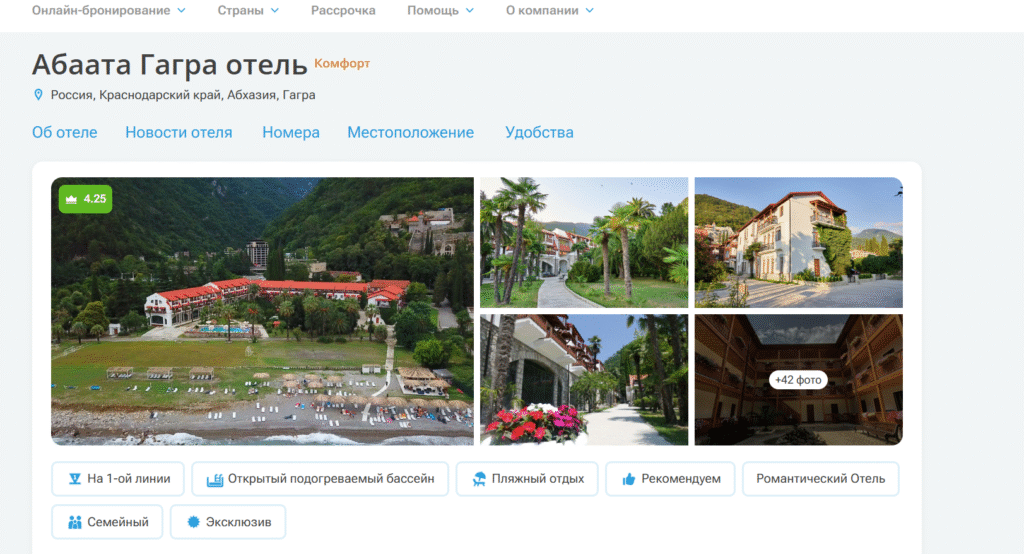Viewport: 1024px width, 554px height.
Task: Click the hotel address text
Action: click(x=183, y=95)
